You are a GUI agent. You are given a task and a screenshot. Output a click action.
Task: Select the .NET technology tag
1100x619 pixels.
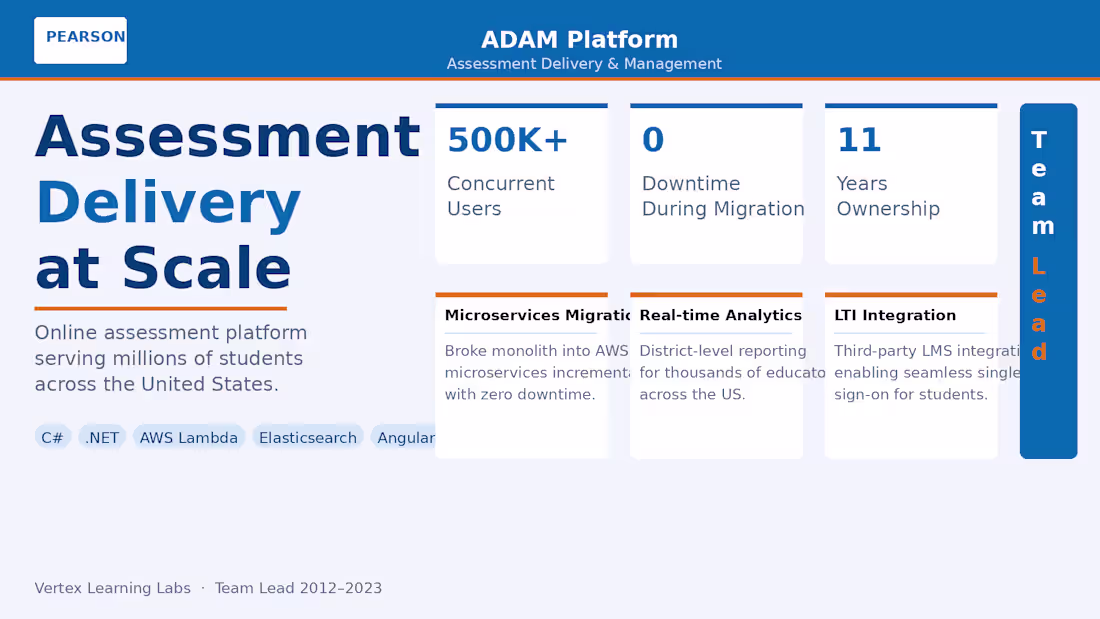102,438
